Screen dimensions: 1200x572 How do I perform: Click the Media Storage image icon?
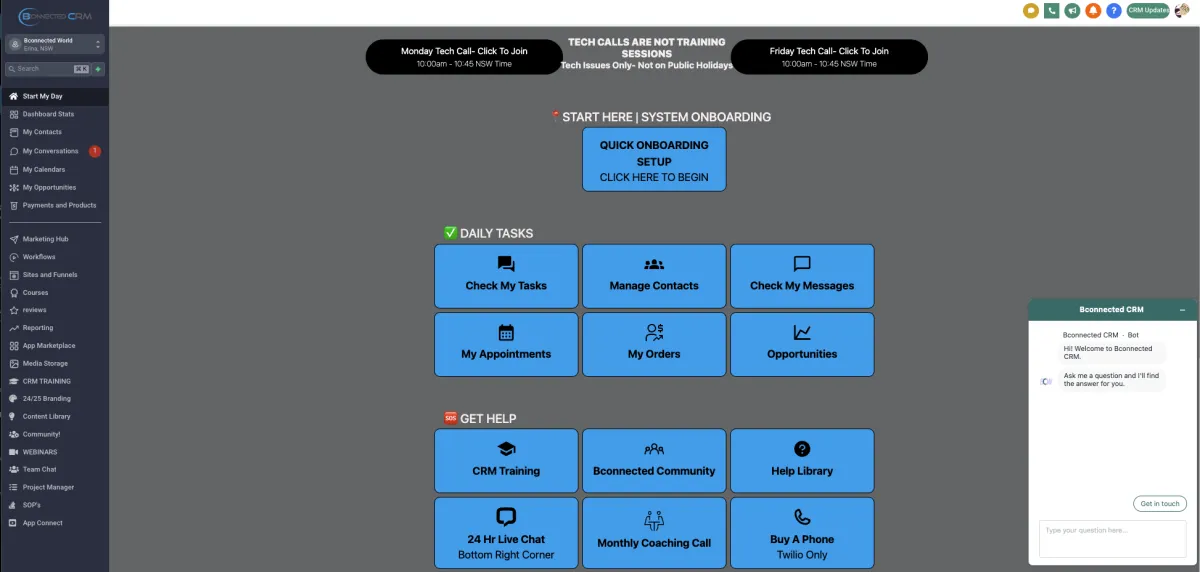(x=14, y=363)
